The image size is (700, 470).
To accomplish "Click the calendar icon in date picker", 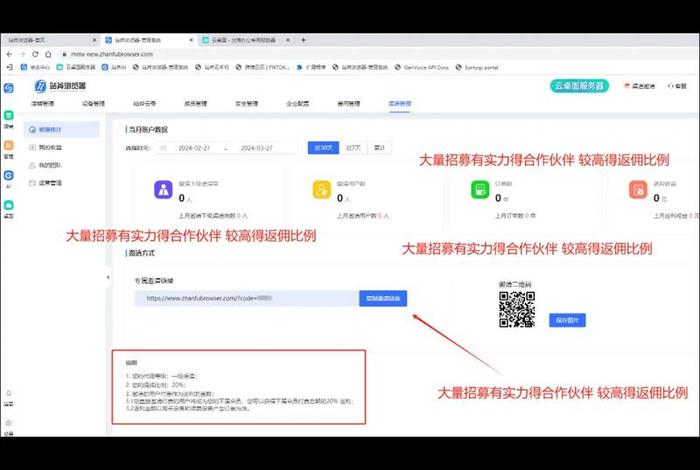I will coord(163,148).
